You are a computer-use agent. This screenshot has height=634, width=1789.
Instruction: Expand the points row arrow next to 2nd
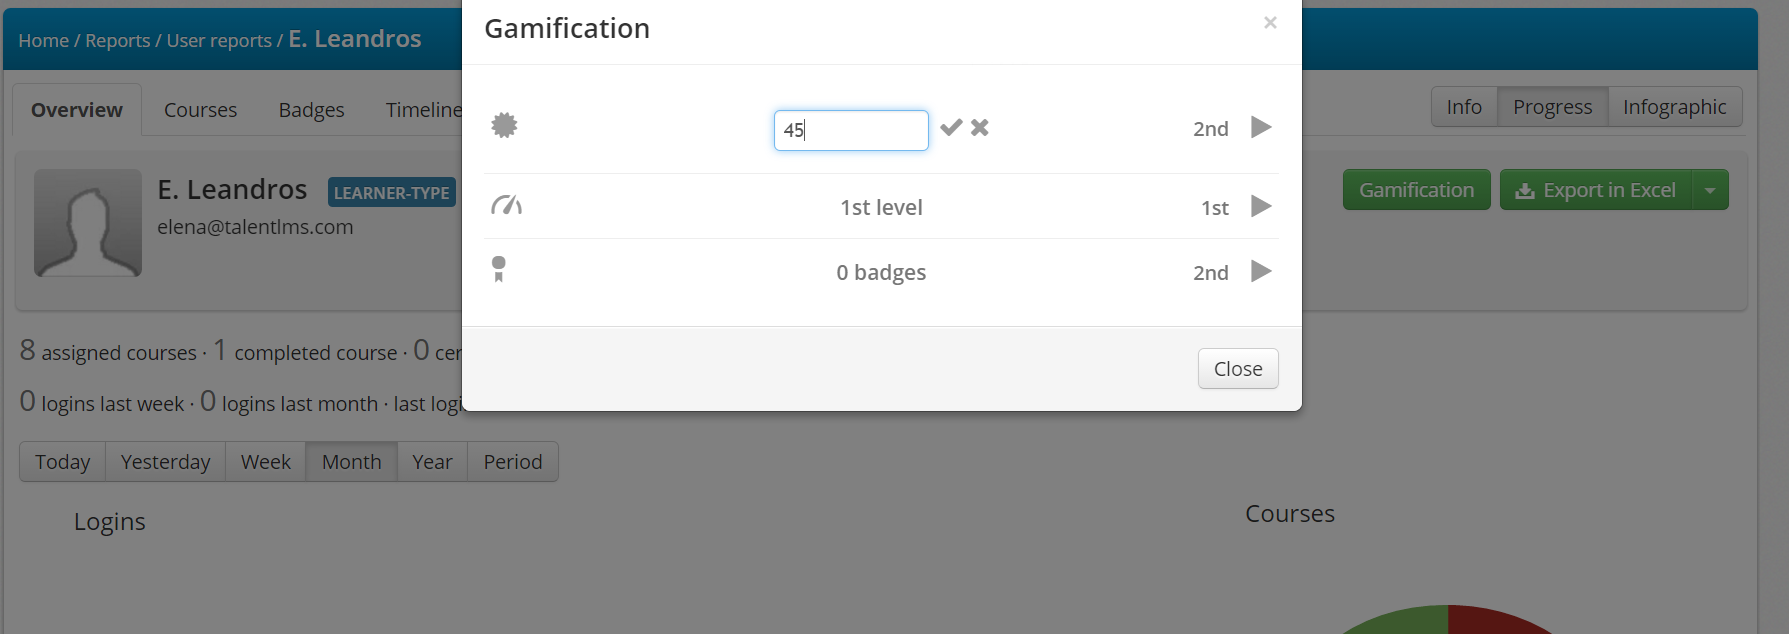pyautogui.click(x=1261, y=127)
